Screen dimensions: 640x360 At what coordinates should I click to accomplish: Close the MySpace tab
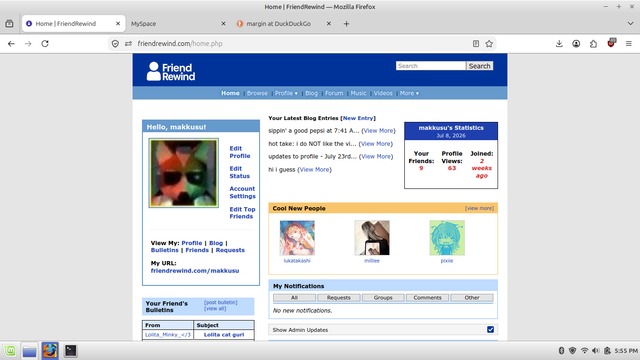coord(223,24)
